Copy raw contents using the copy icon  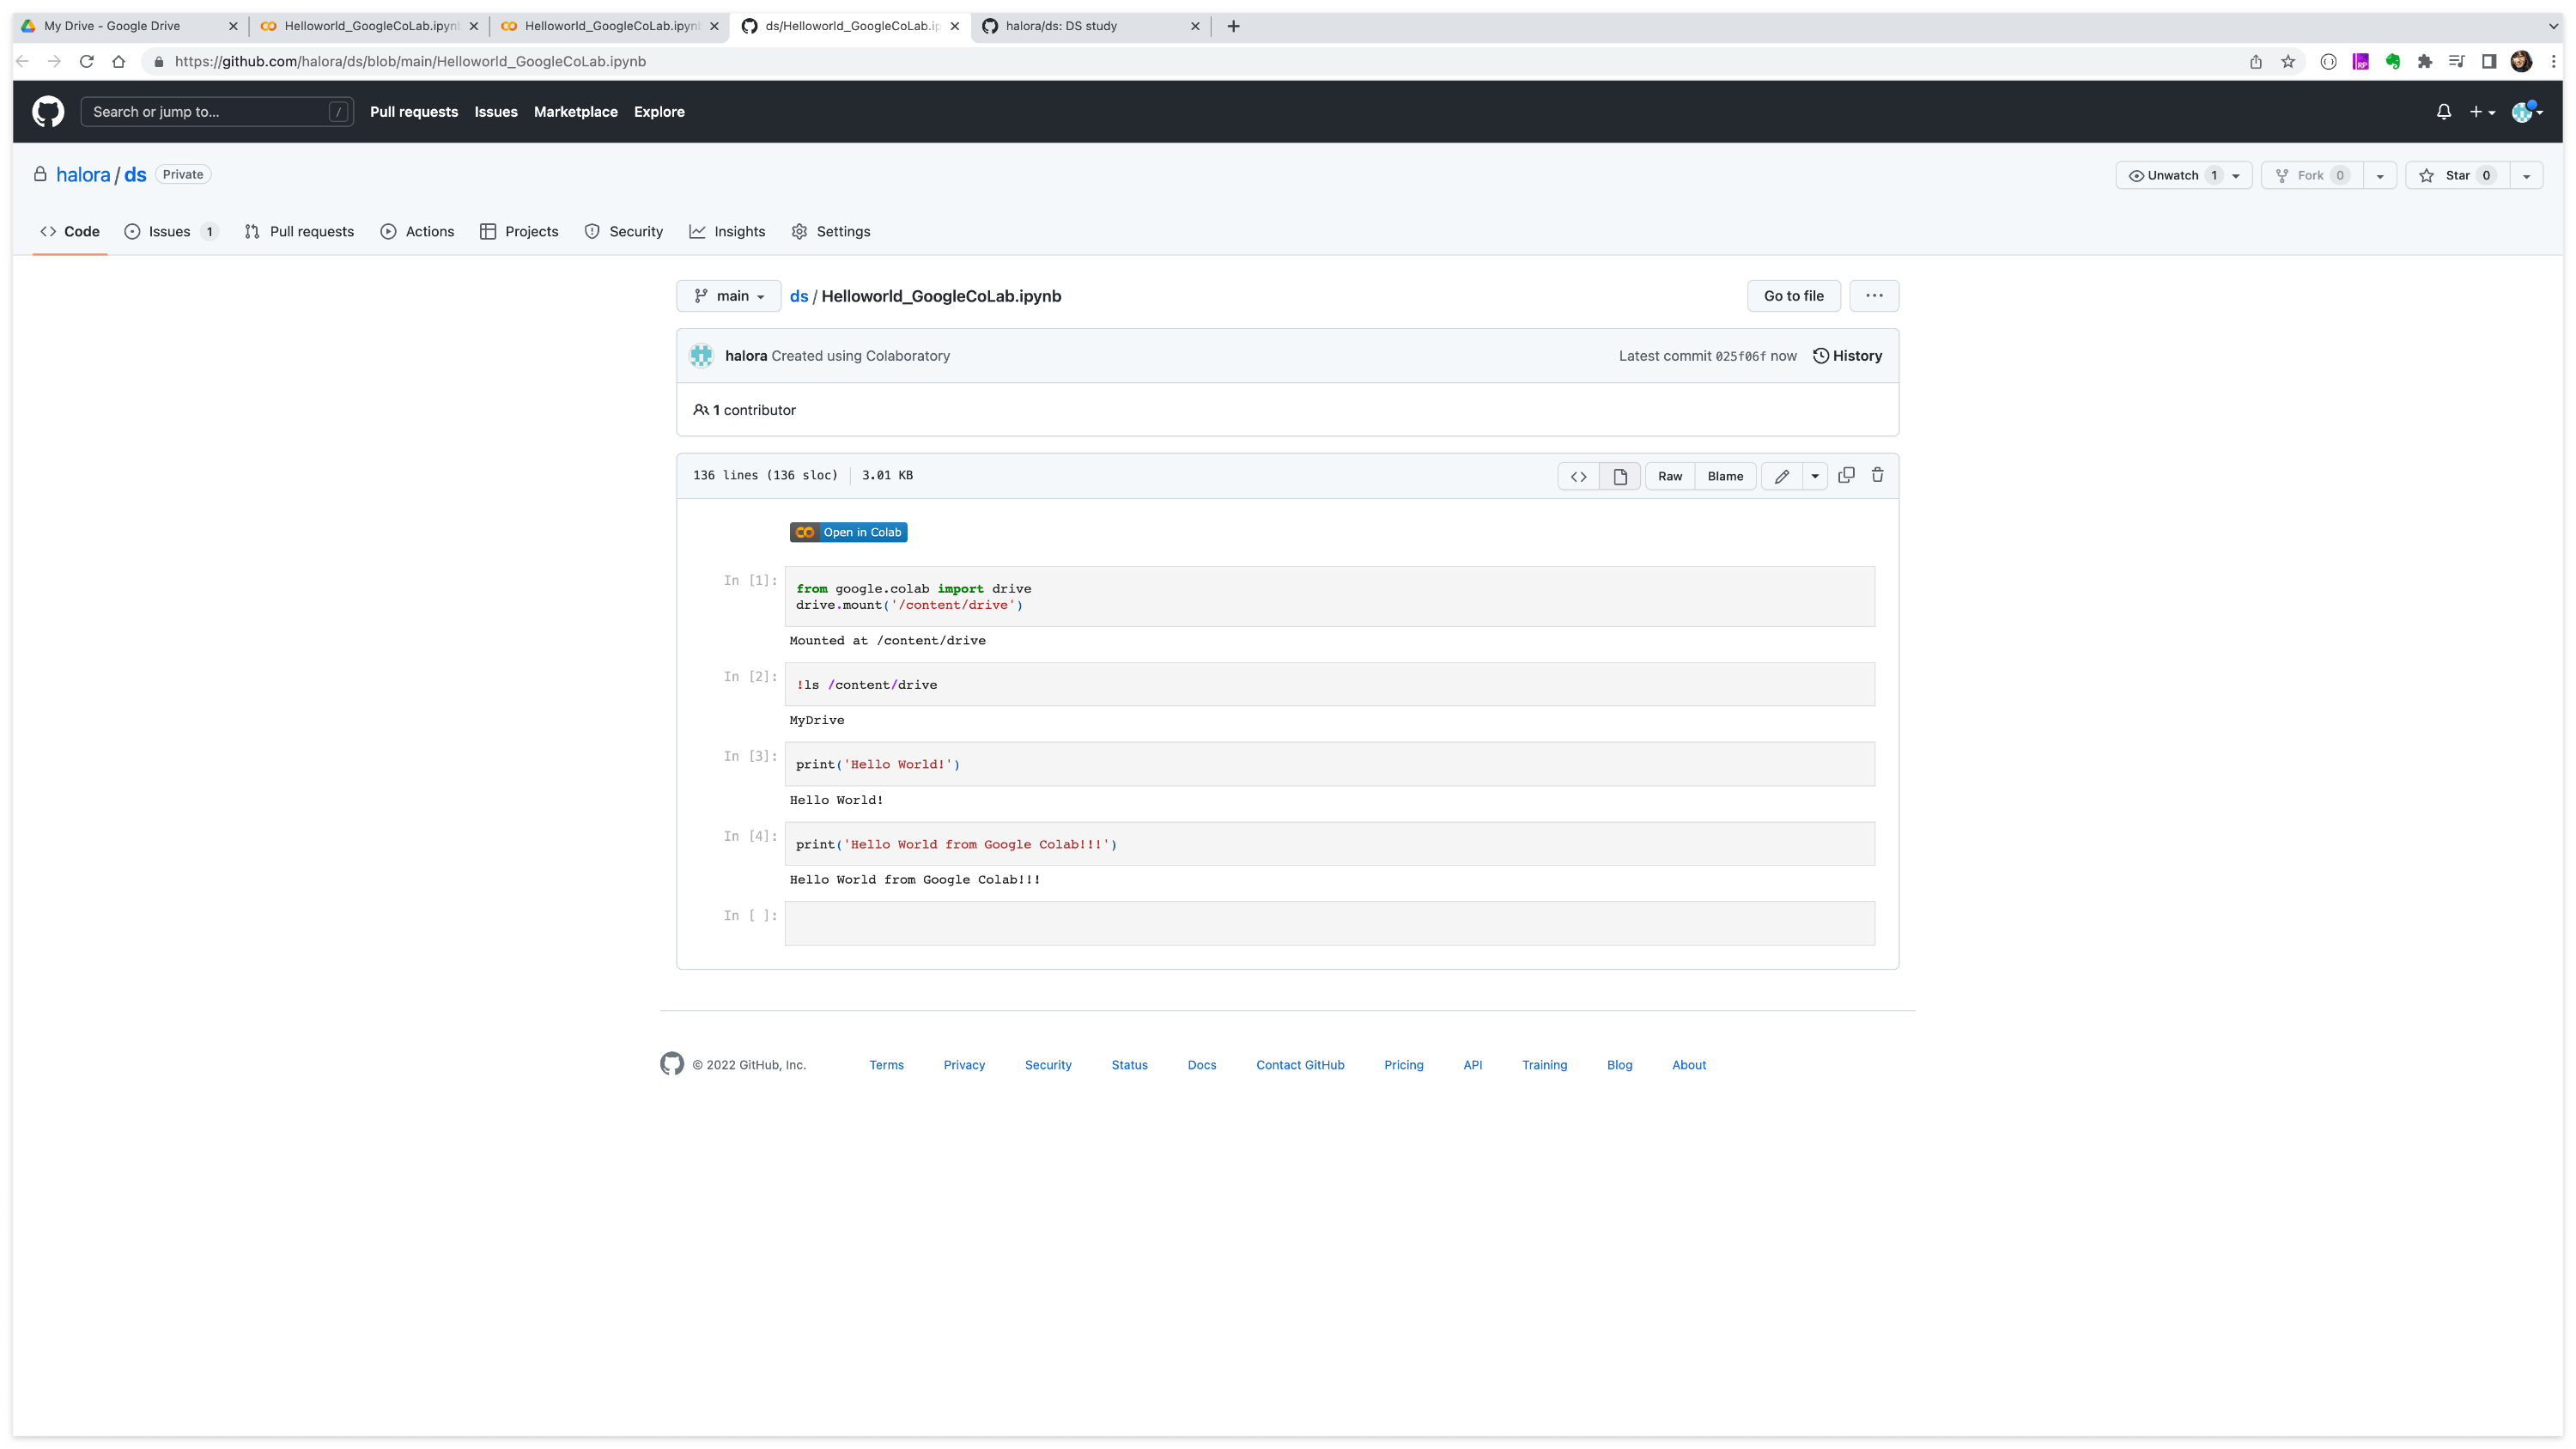(1846, 475)
